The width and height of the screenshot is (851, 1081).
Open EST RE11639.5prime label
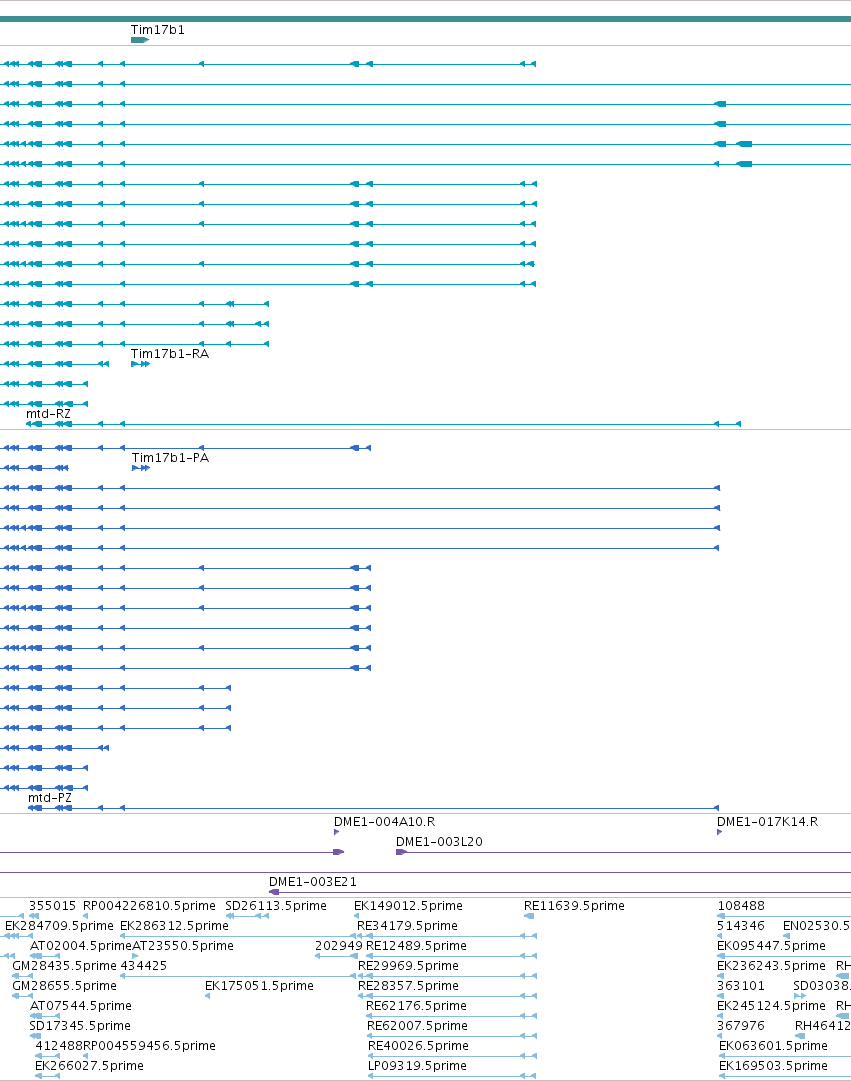574,906
